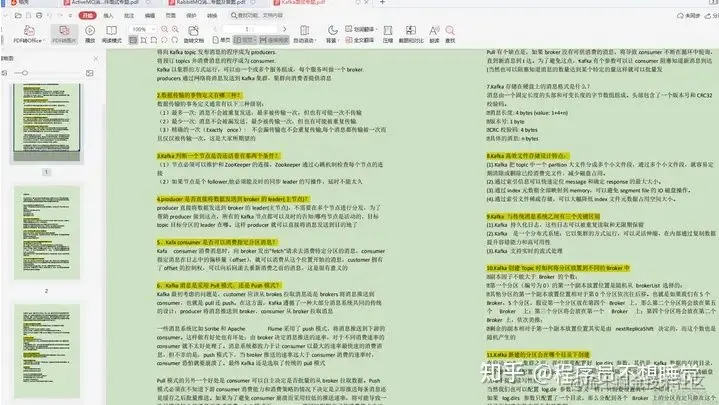Open the Background moon icon
Viewport: 719px width, 405px height.
point(332,30)
